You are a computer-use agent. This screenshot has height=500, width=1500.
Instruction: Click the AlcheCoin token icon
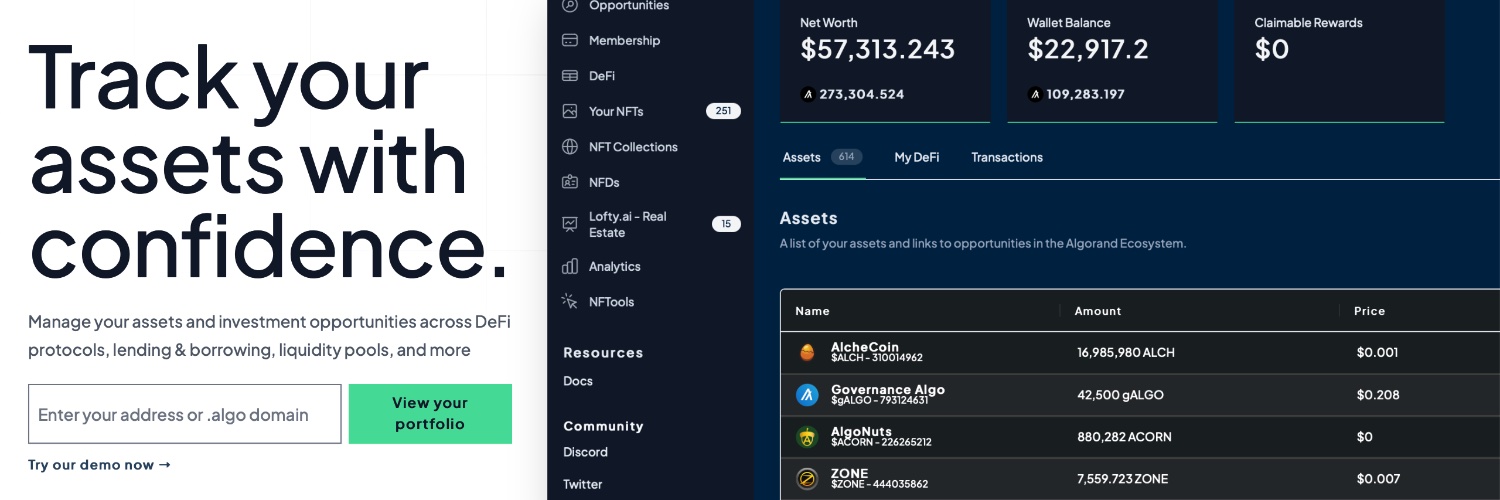(807, 352)
